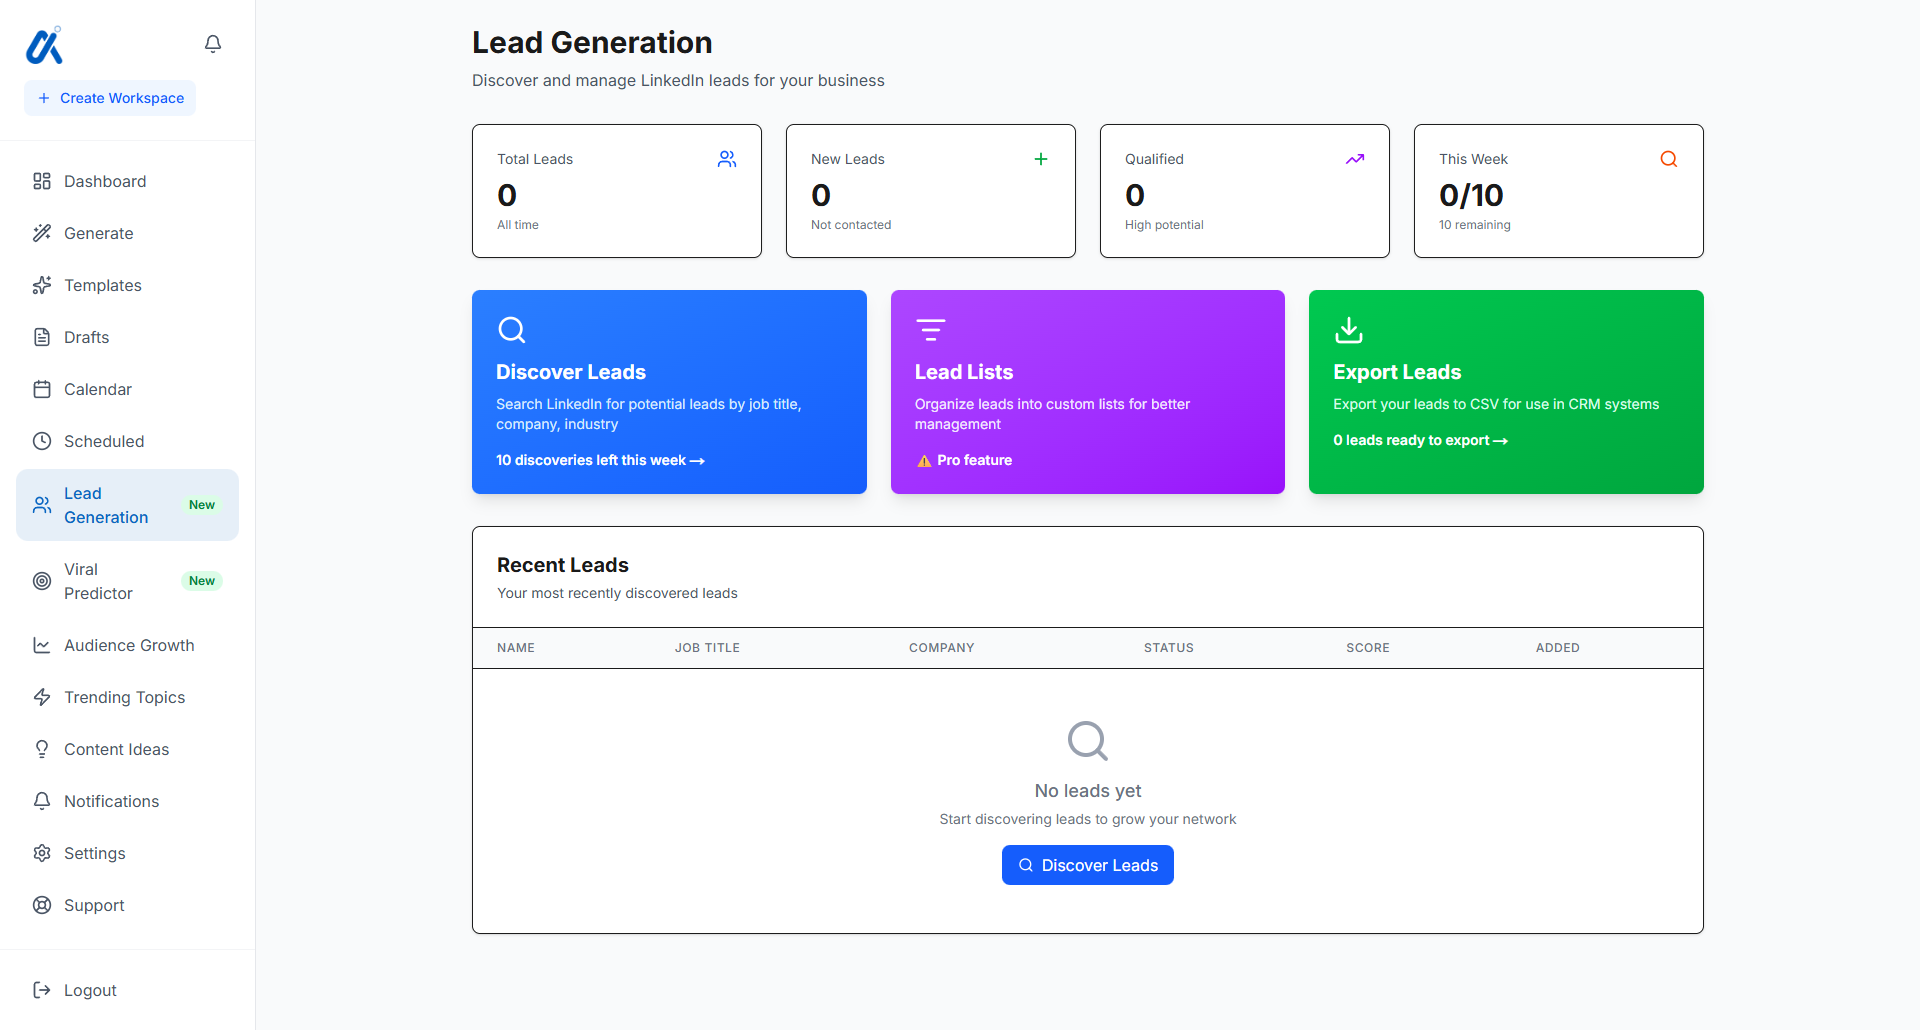This screenshot has height=1030, width=1920.
Task: Click the Viral Predictor target icon
Action: tap(42, 581)
